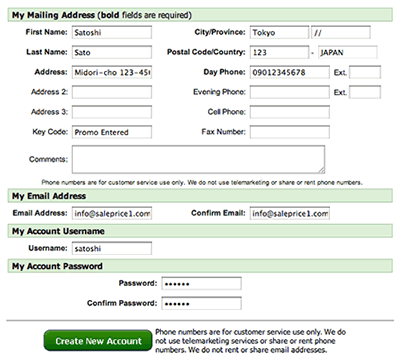
Task: Click the empty Cell Phone field
Action: click(290, 112)
